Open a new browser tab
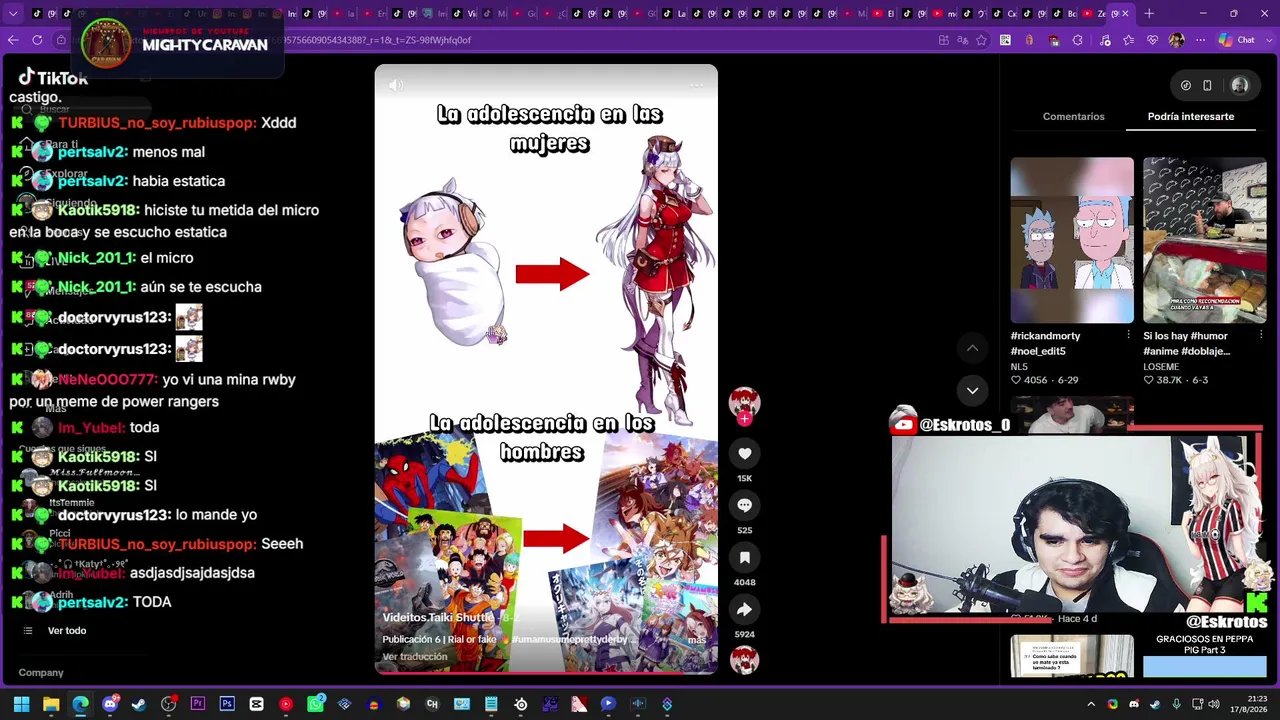The width and height of the screenshot is (1280, 720). click(x=1149, y=14)
